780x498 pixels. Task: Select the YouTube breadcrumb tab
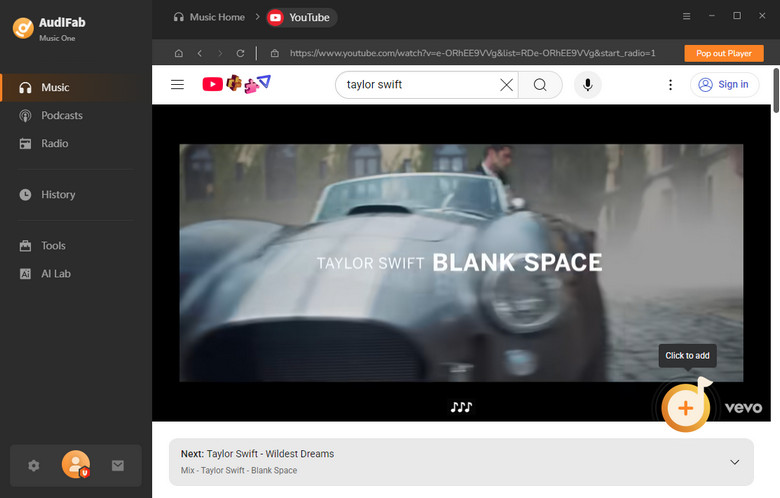click(301, 17)
